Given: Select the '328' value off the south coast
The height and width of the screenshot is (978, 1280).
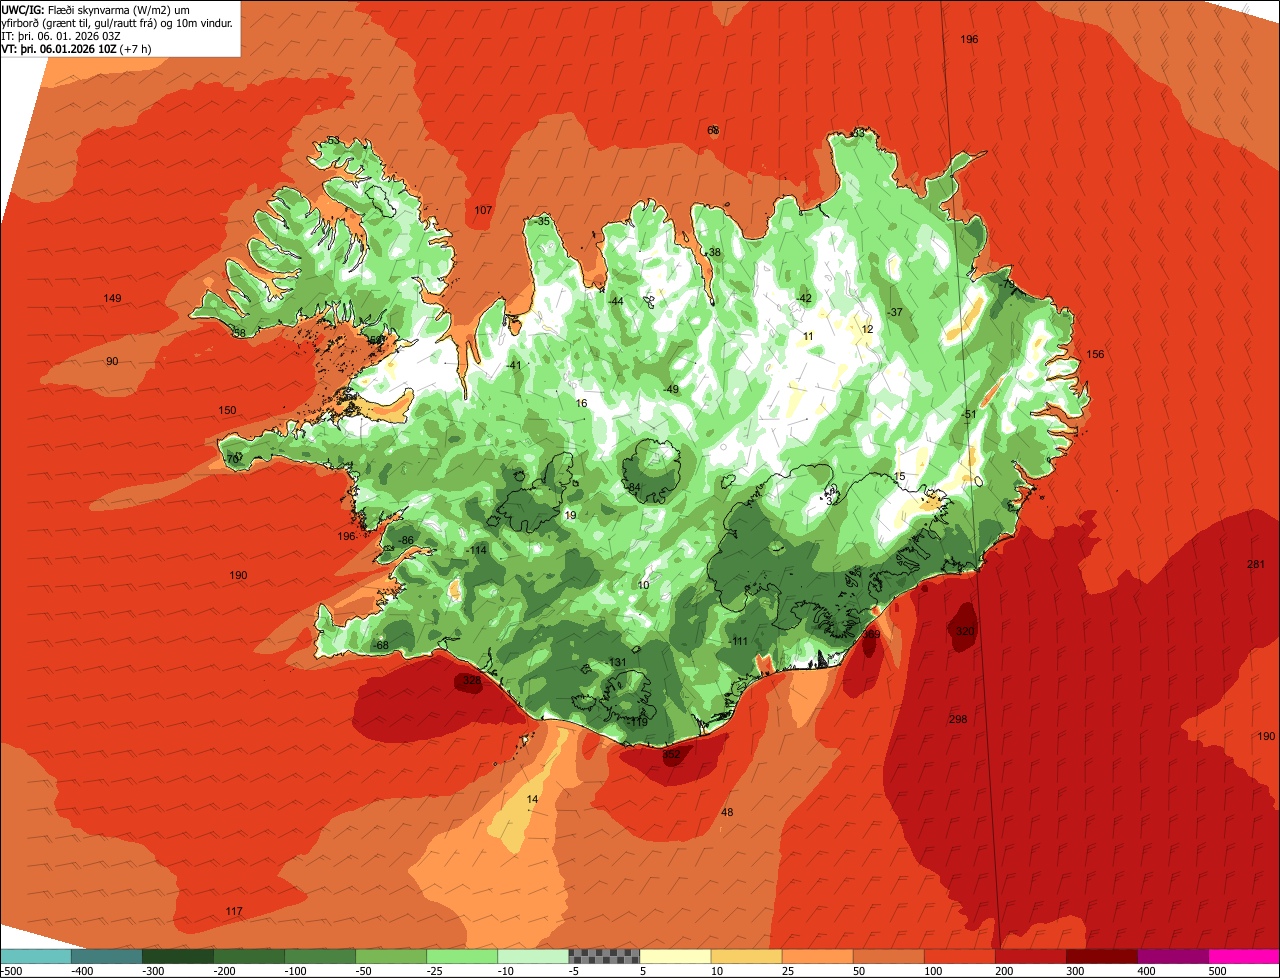Looking at the screenshot, I should pyautogui.click(x=471, y=679).
